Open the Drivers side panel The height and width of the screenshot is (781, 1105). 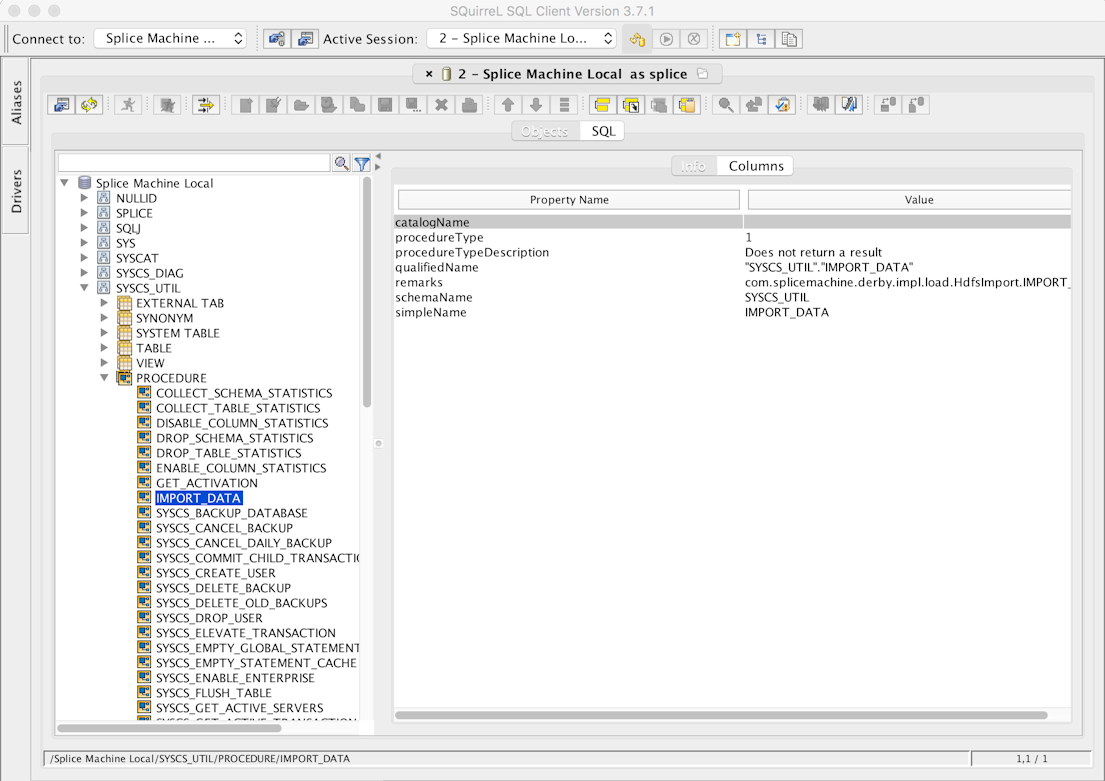point(16,191)
